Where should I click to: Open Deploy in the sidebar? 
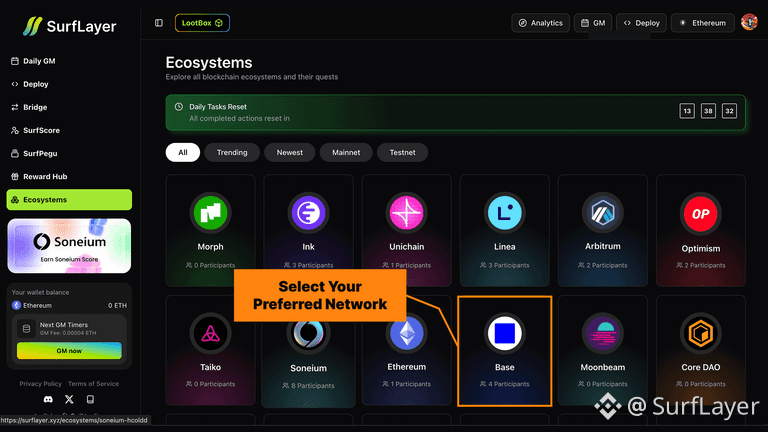(x=69, y=84)
